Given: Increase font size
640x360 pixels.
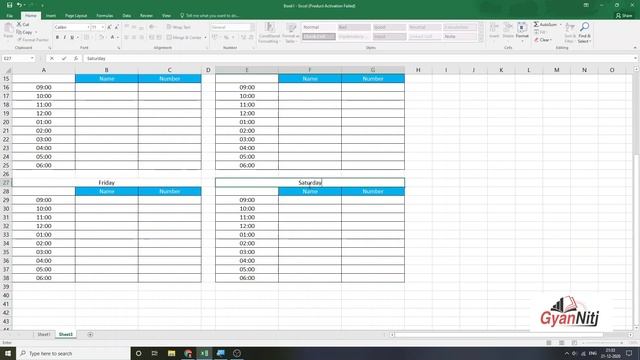Looking at the screenshot, I should [109, 27].
